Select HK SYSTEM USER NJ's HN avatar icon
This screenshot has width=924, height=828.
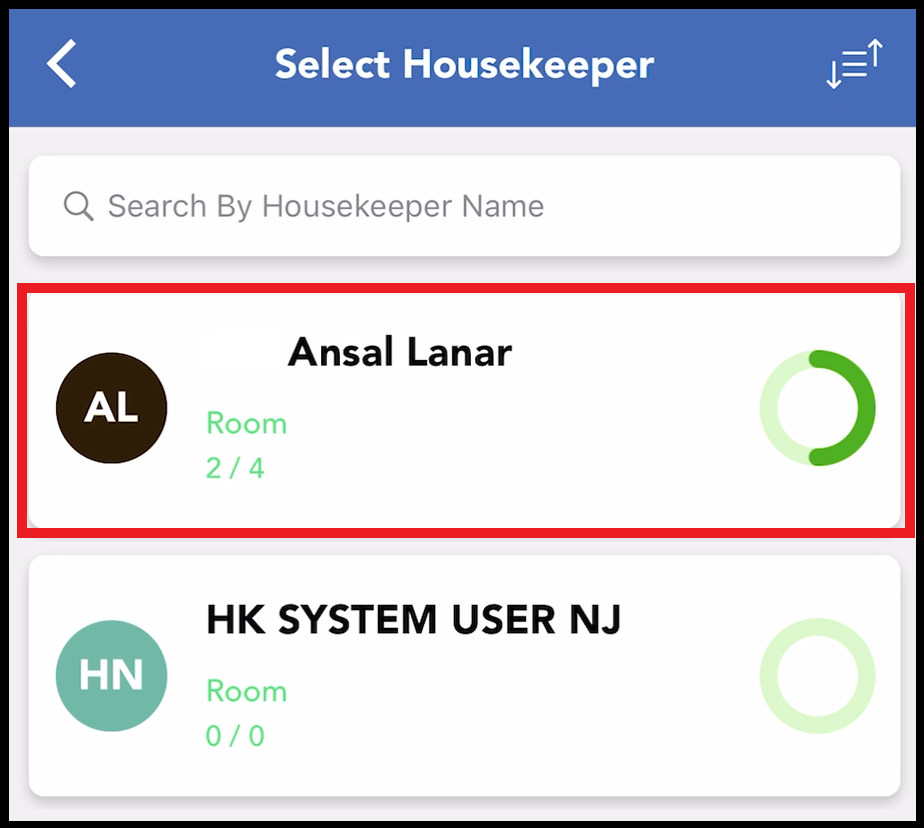(111, 675)
